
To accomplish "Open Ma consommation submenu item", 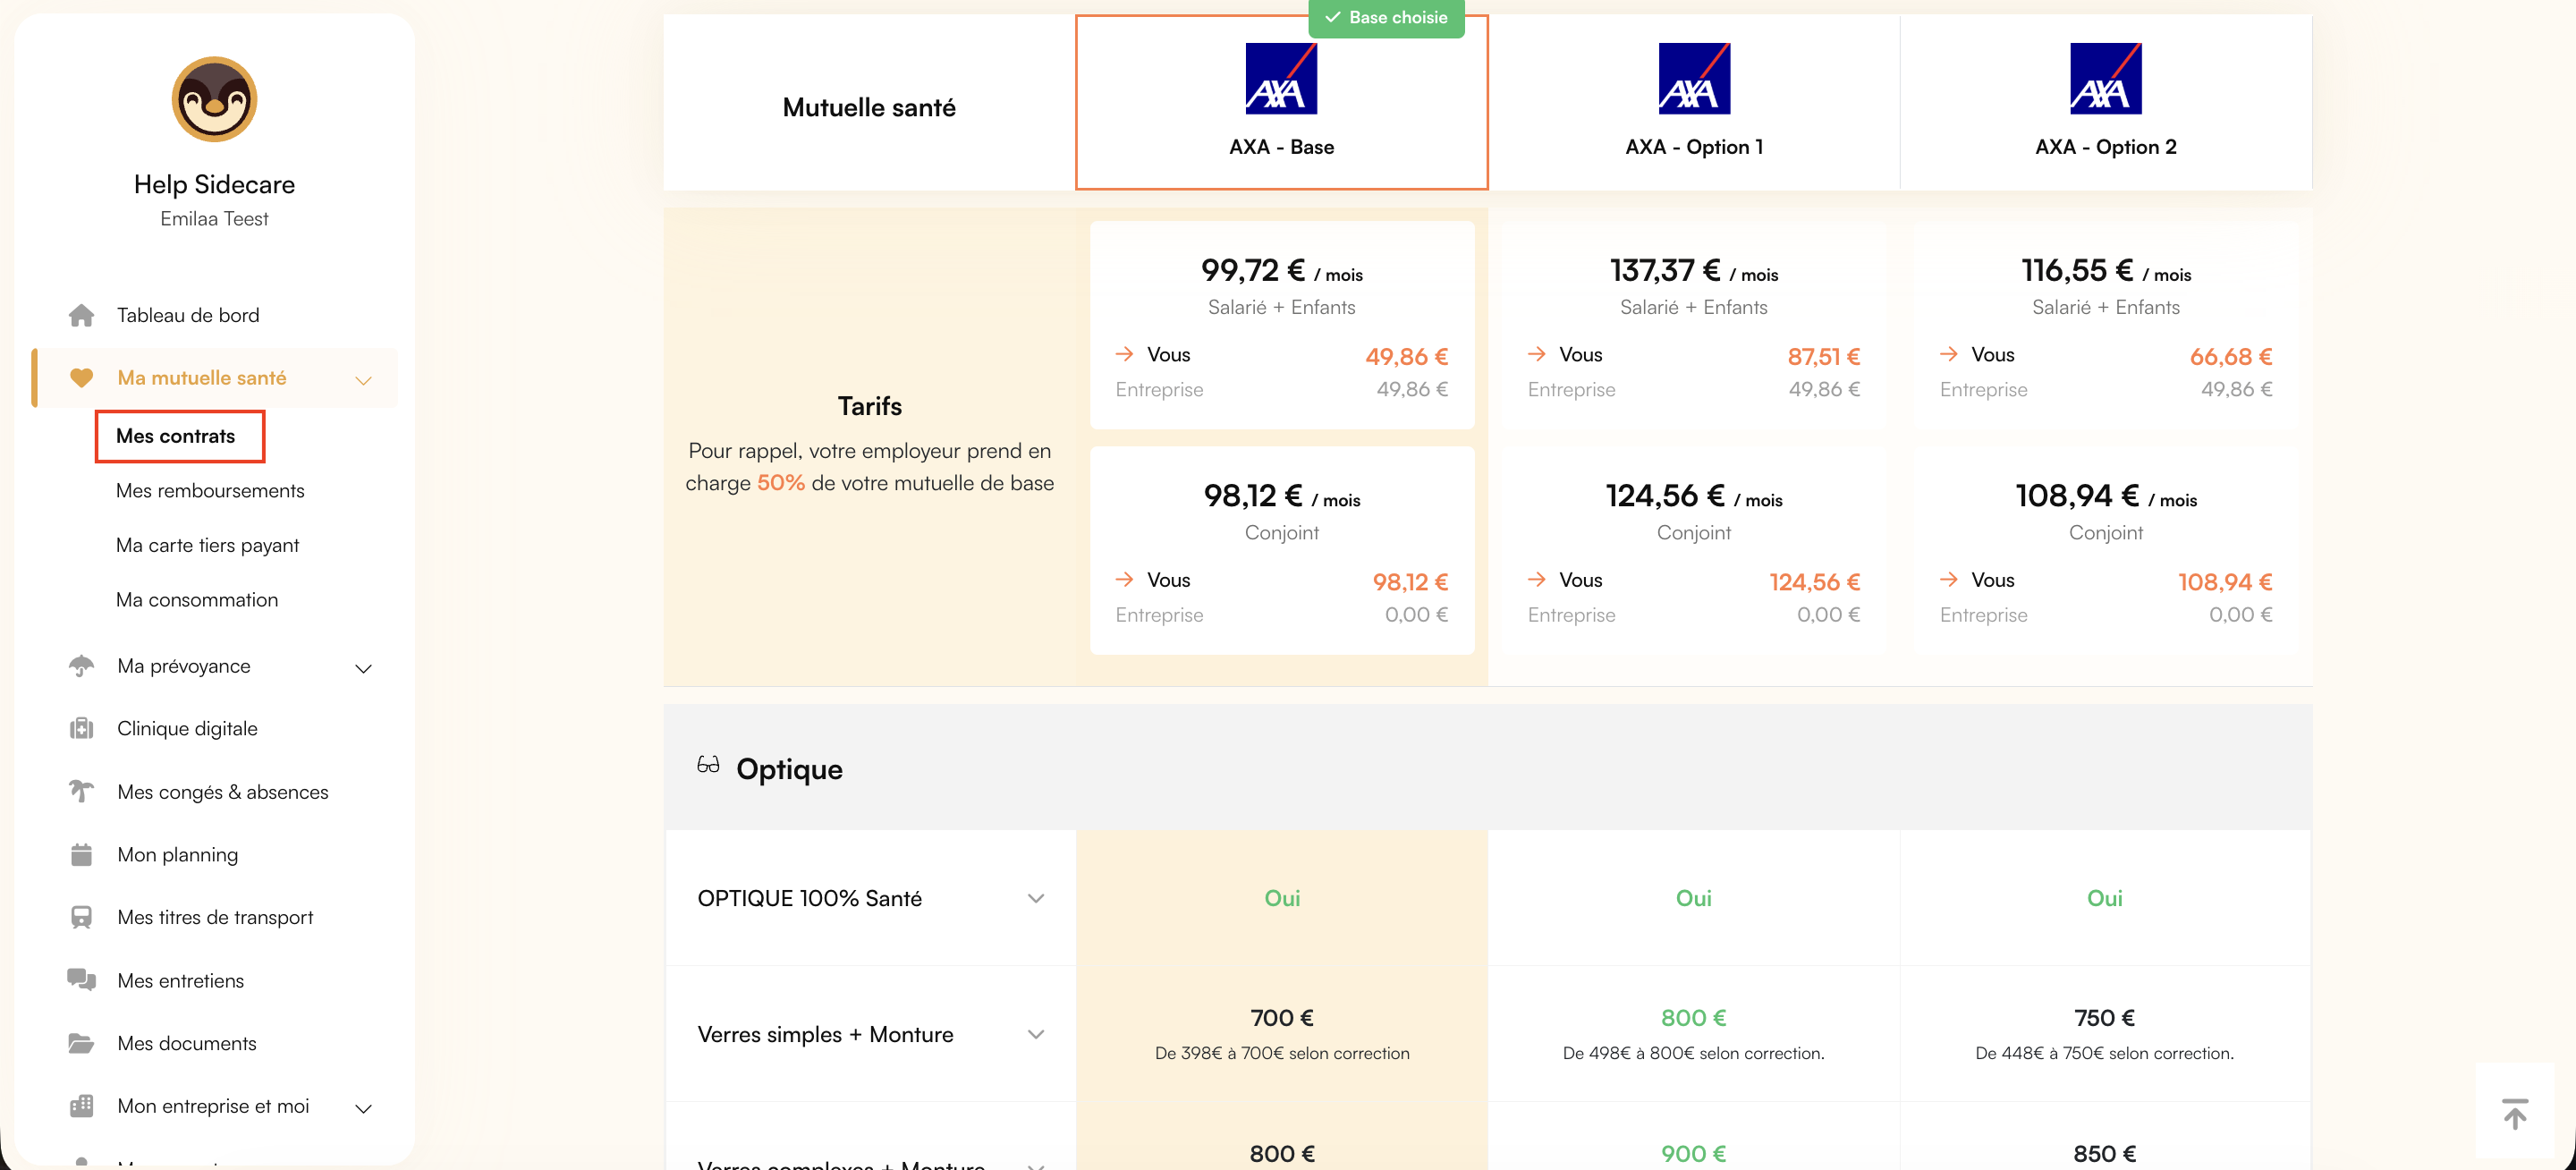I will coord(197,600).
